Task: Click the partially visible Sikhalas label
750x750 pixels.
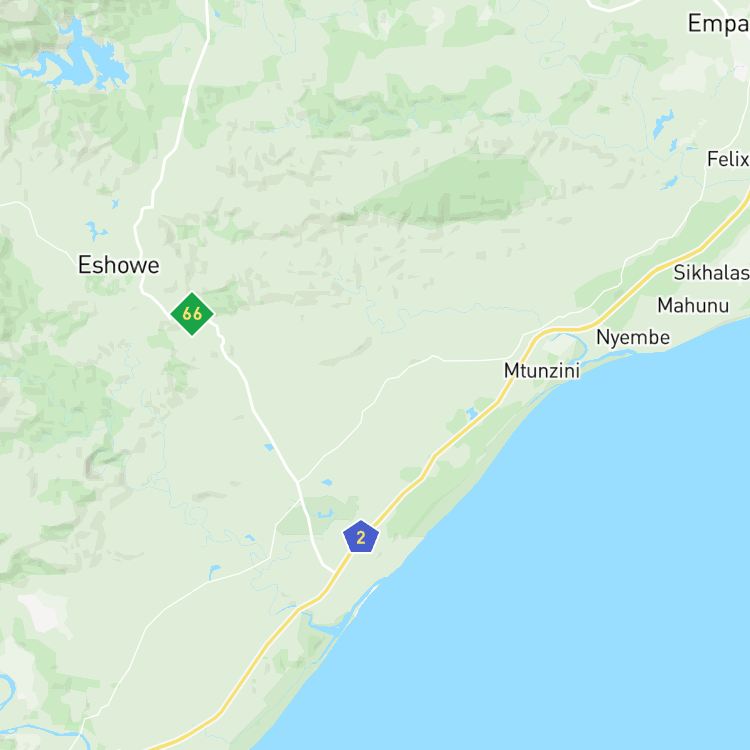Action: pos(712,273)
